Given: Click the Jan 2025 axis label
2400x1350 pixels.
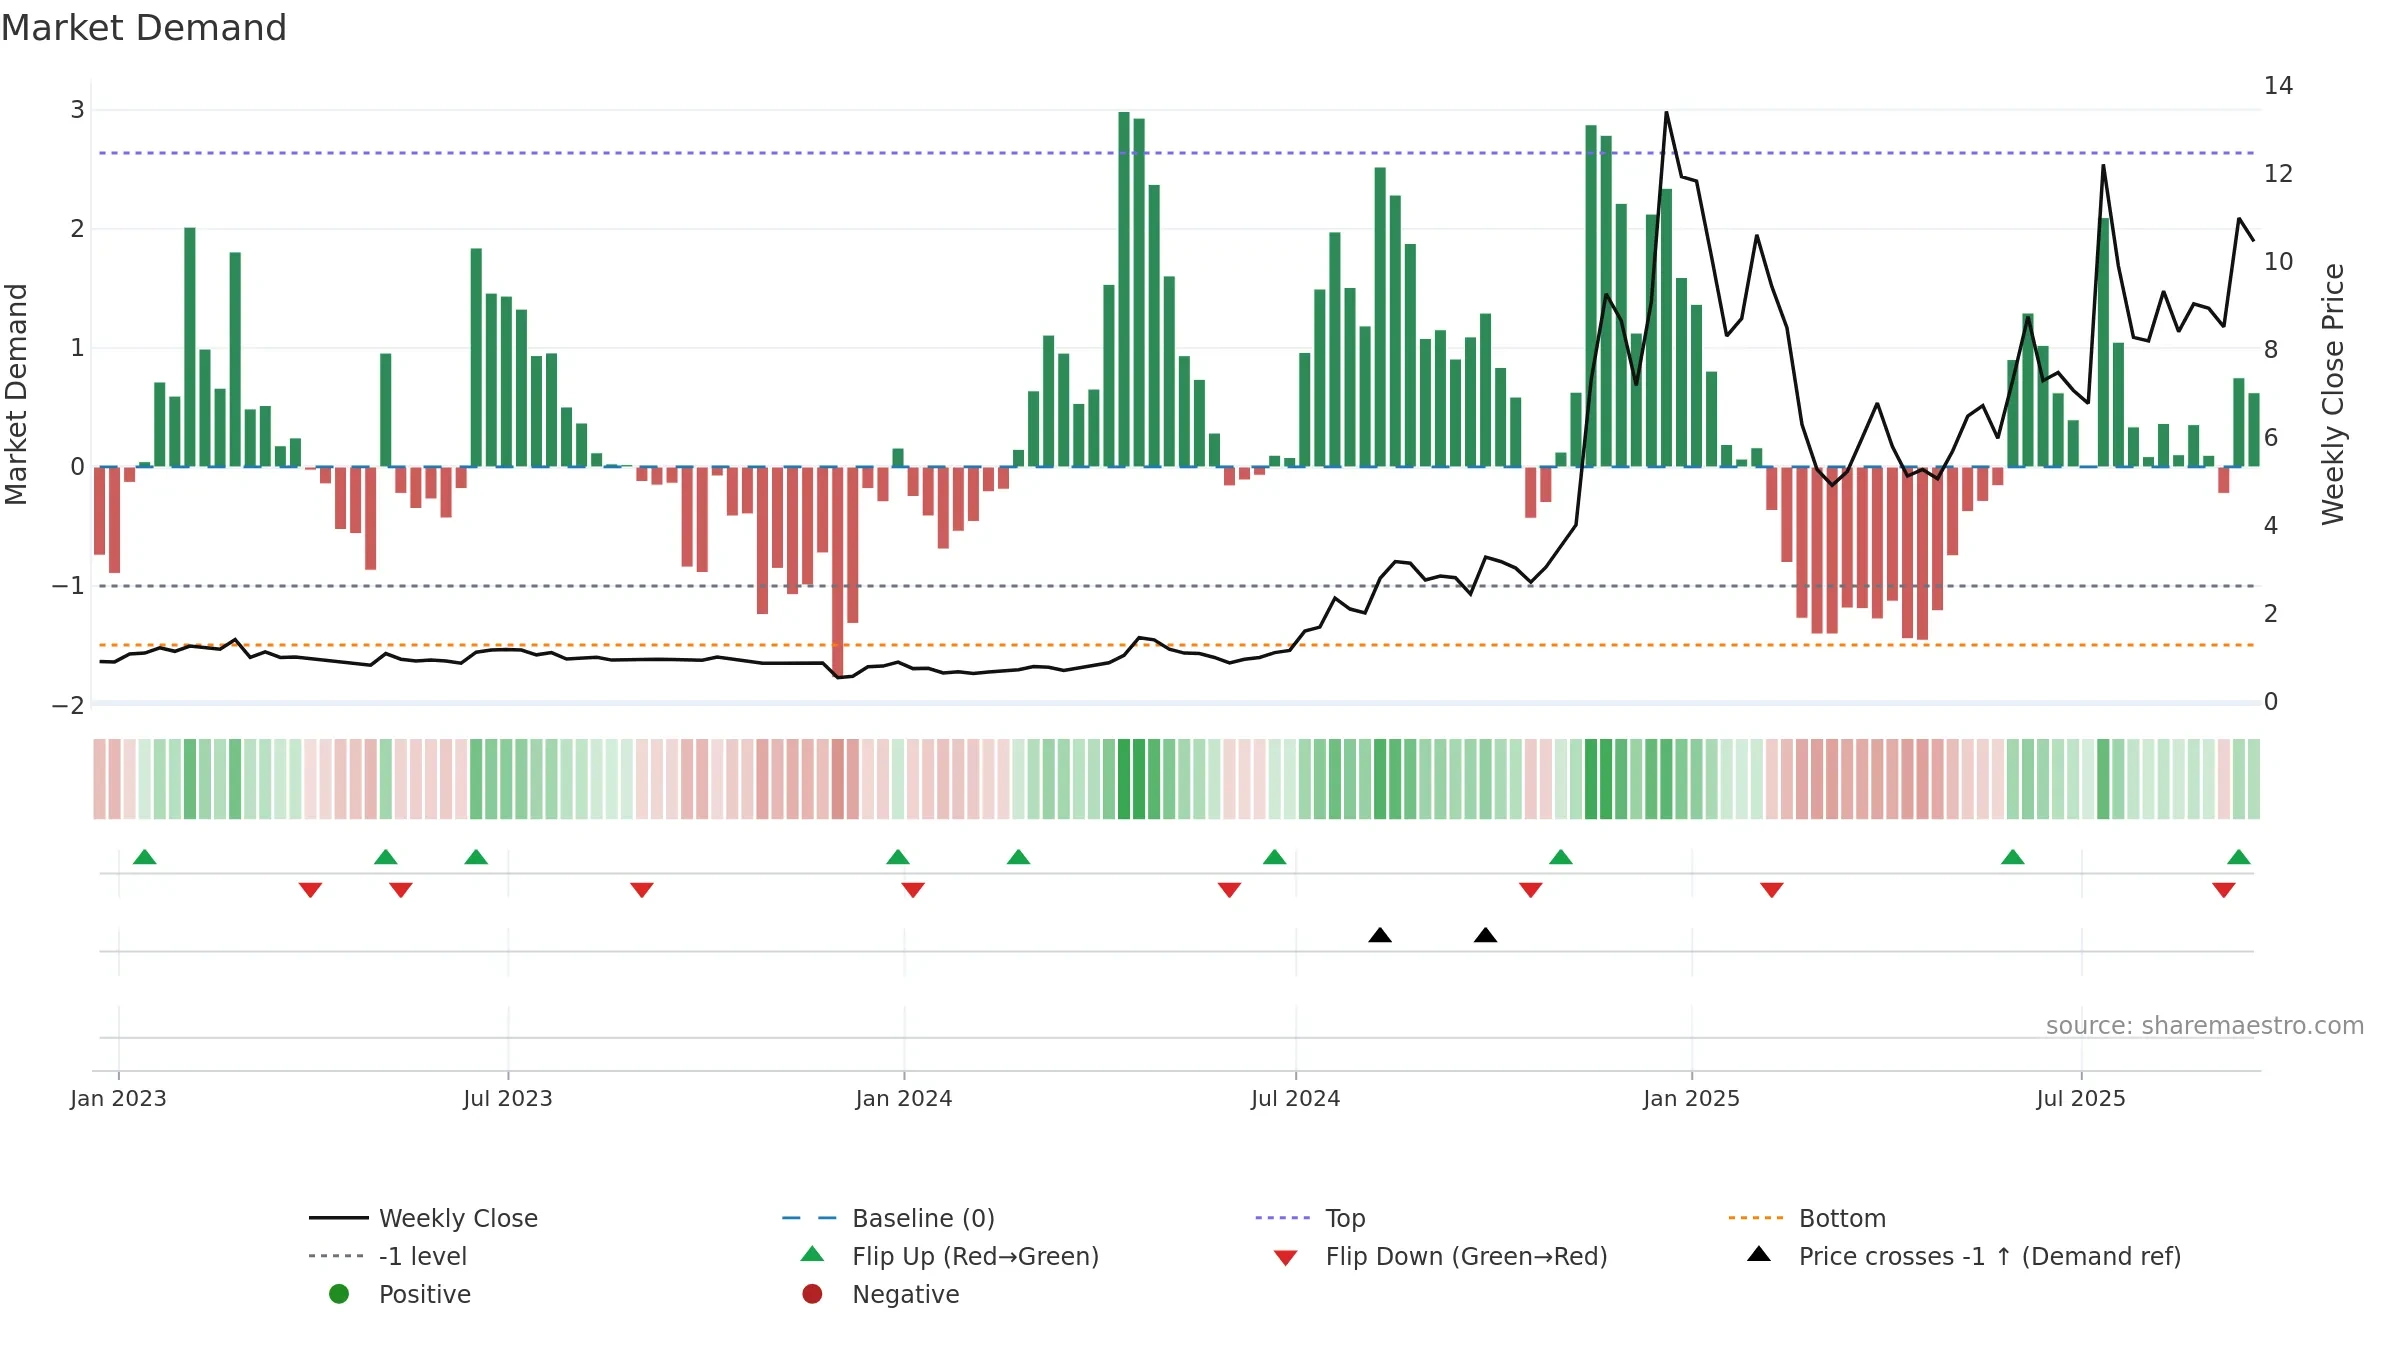Looking at the screenshot, I should coord(1692,1098).
